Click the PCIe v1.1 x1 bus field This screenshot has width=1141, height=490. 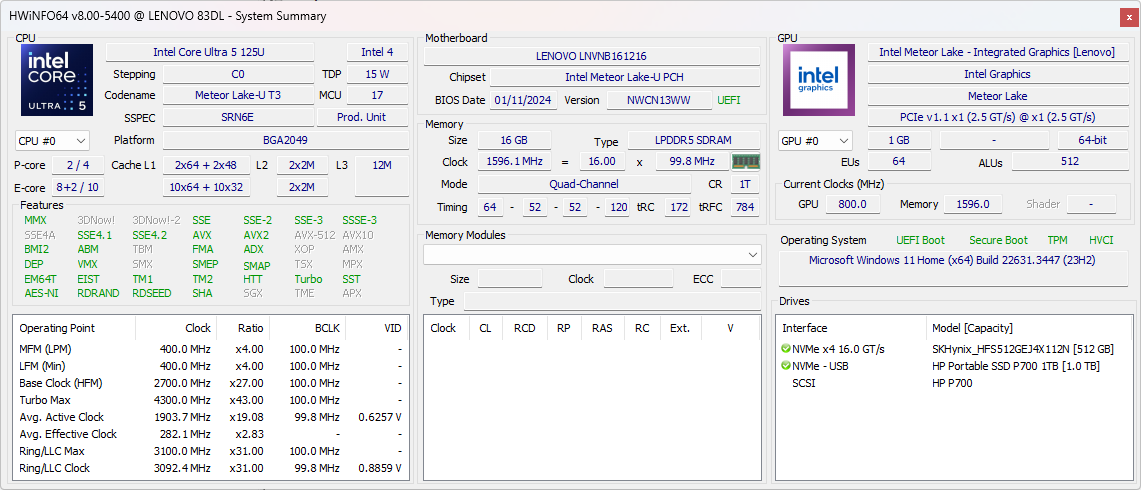click(x=997, y=117)
